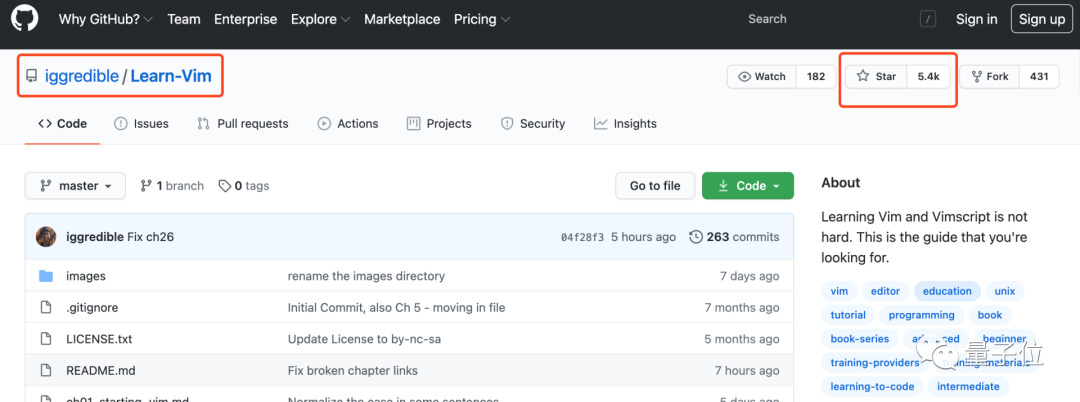
Task: Open the iggredible owner link
Action: [x=82, y=76]
